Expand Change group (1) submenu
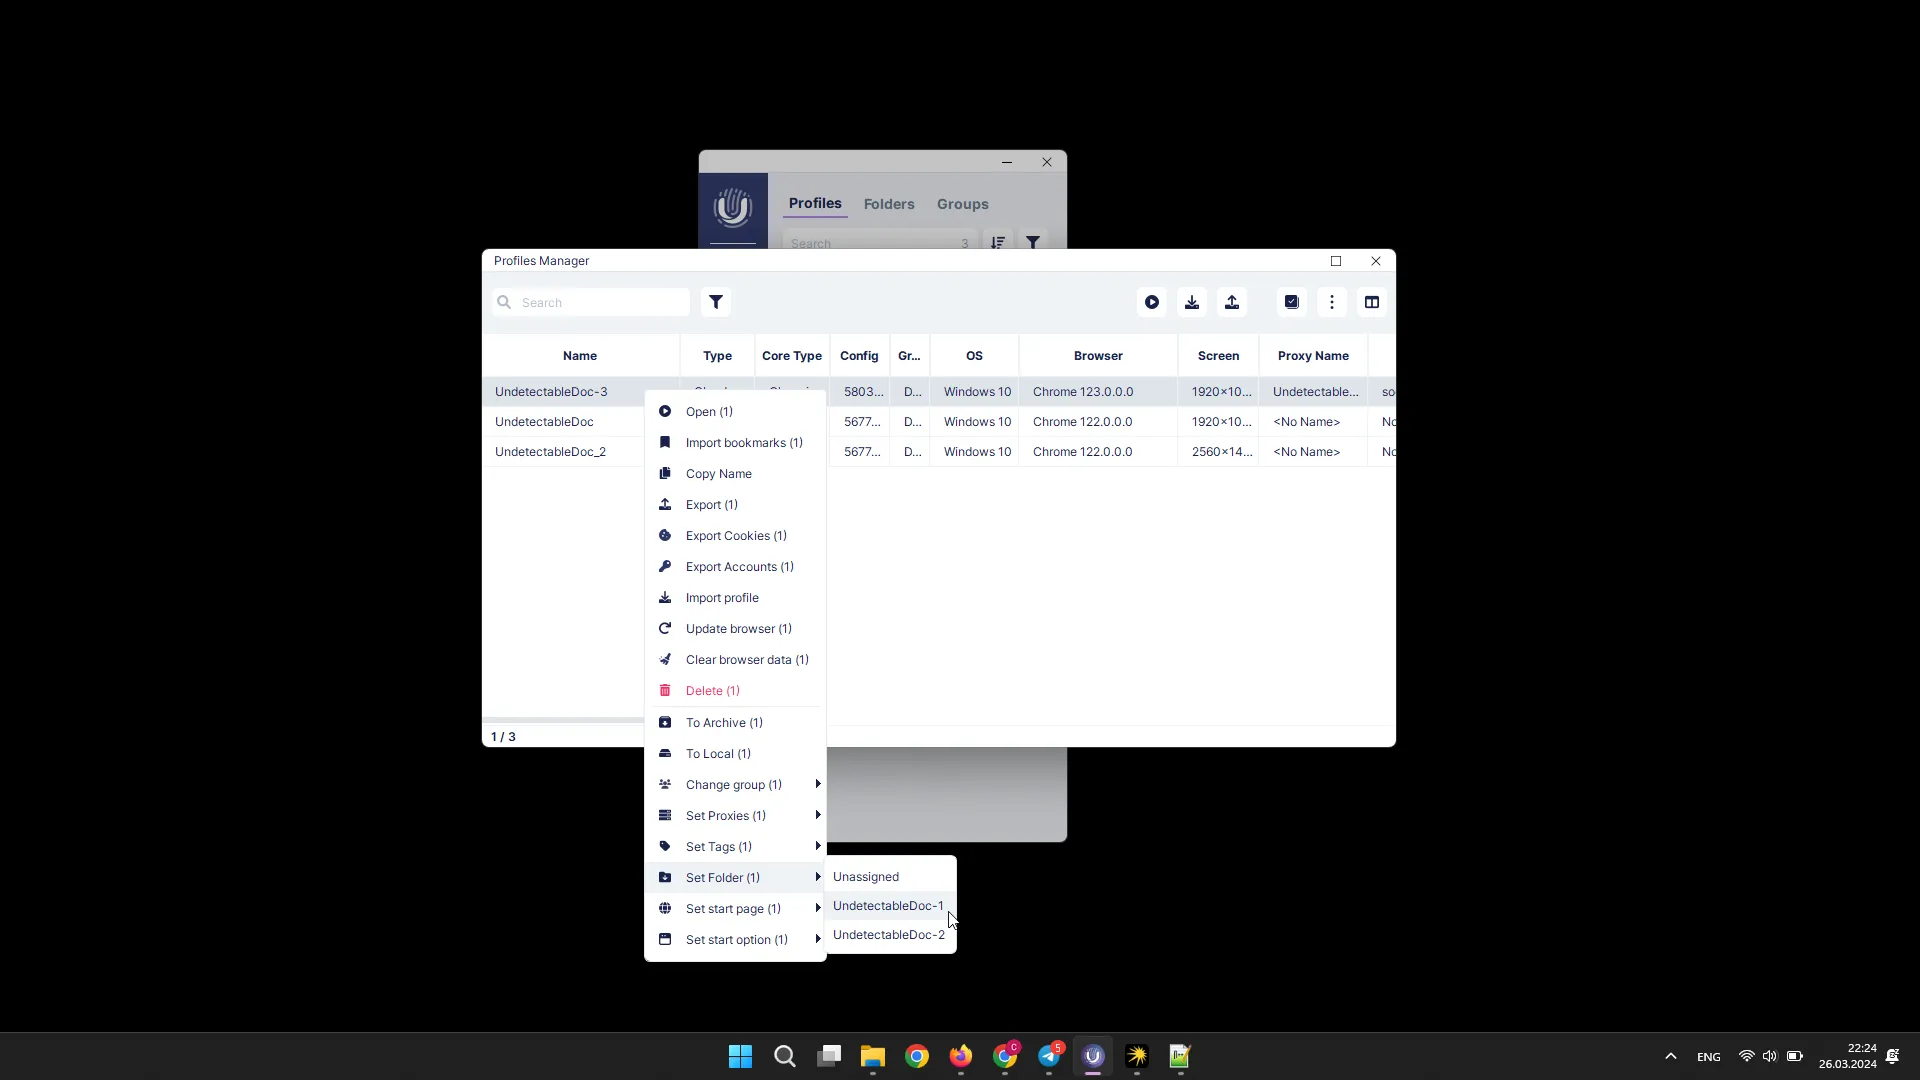Viewport: 1920px width, 1080px height. (818, 784)
